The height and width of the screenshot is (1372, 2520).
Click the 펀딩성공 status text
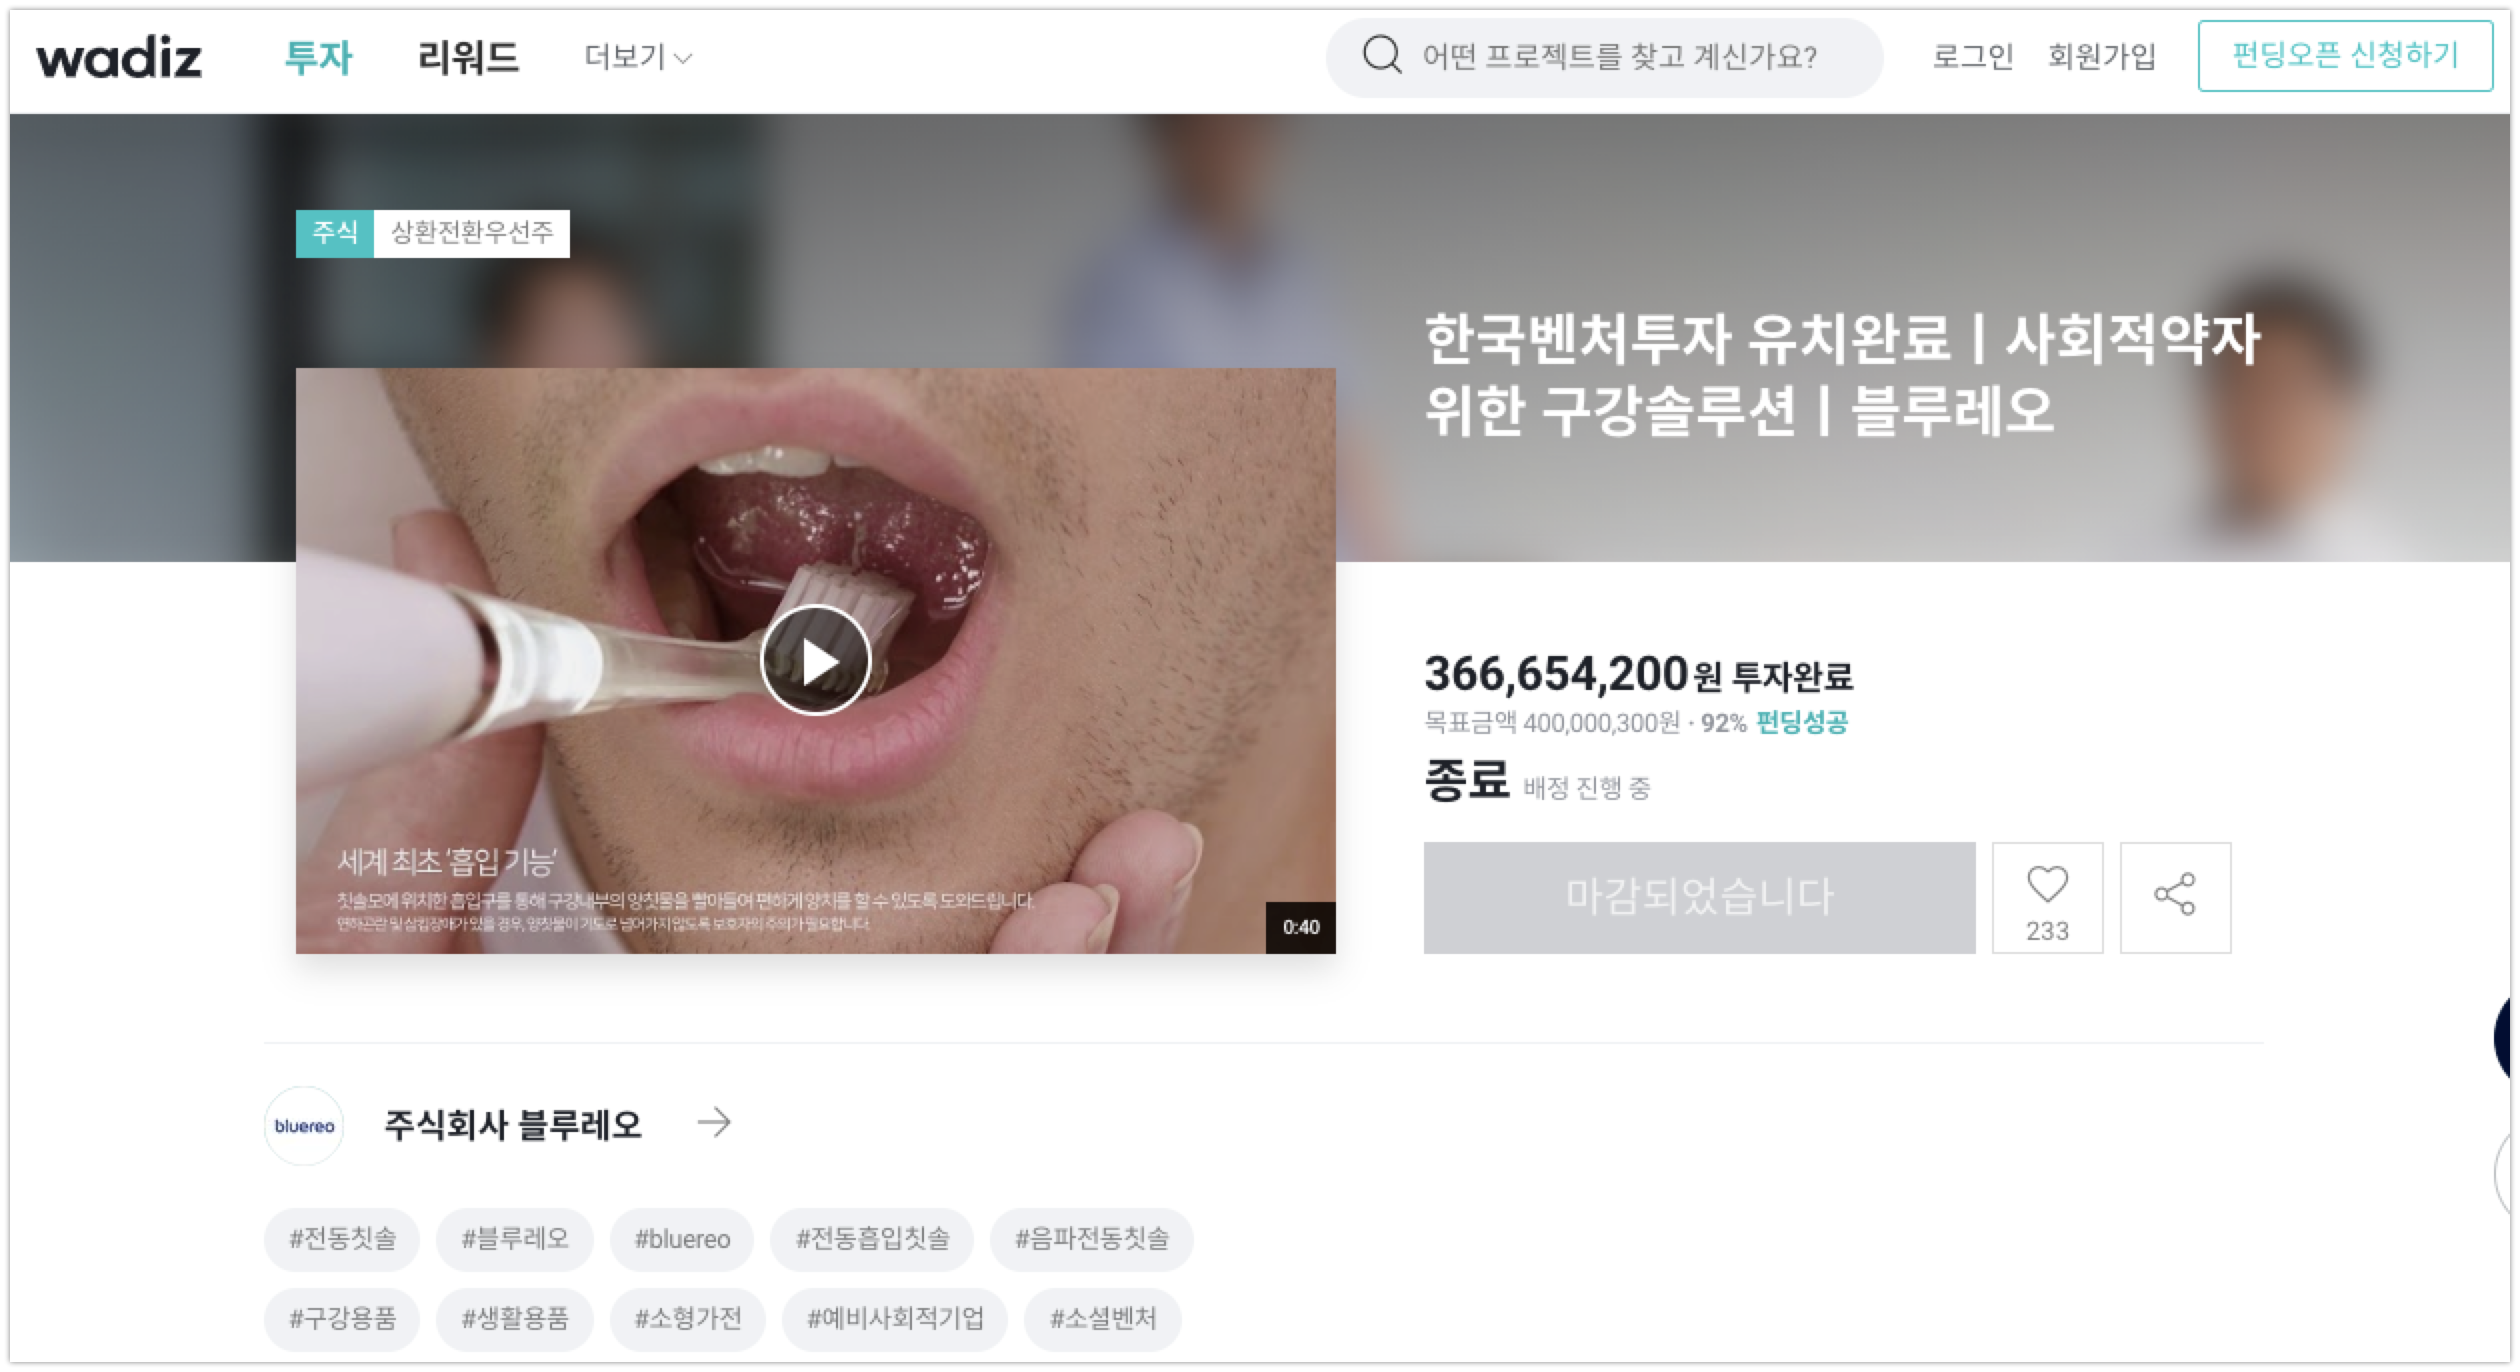(x=1802, y=722)
